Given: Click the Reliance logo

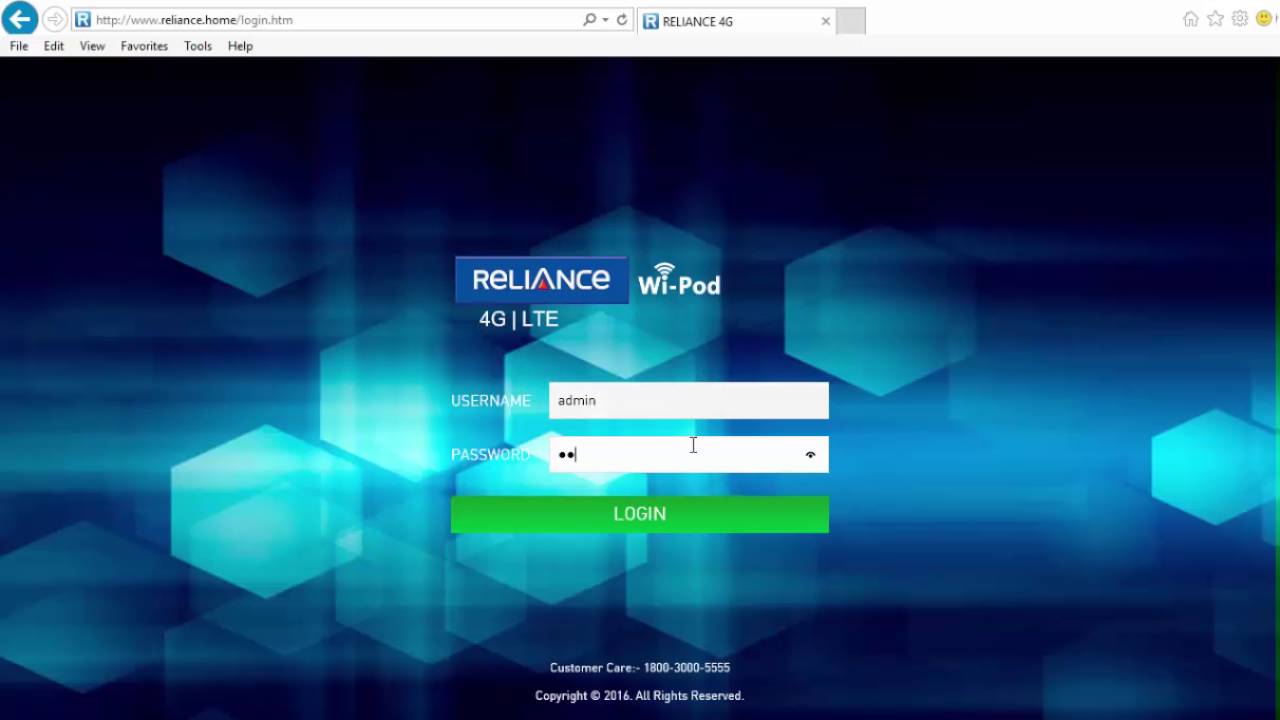Looking at the screenshot, I should pyautogui.click(x=542, y=280).
